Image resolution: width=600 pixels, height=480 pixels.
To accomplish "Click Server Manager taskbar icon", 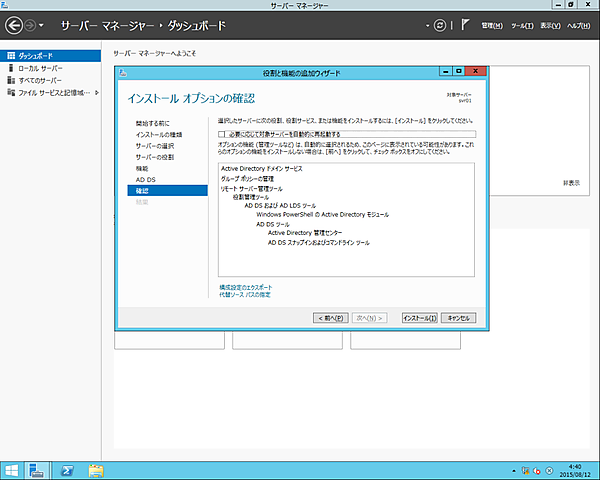I will pyautogui.click(x=37, y=470).
